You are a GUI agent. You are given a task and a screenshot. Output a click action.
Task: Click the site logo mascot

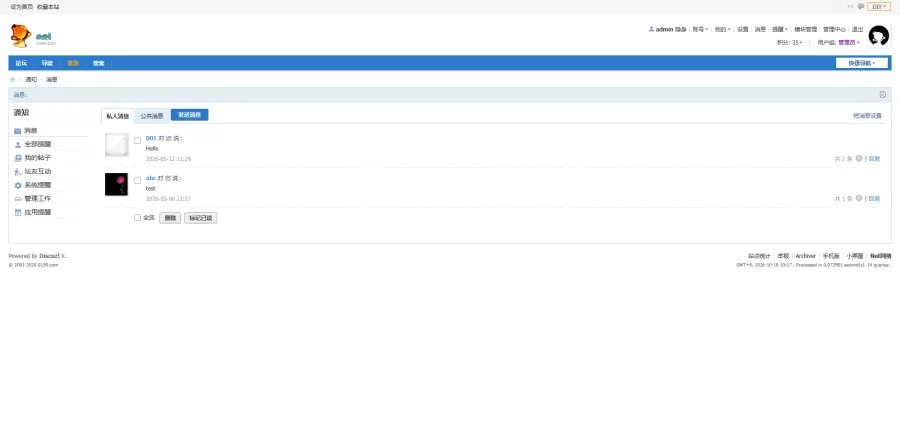coord(21,36)
